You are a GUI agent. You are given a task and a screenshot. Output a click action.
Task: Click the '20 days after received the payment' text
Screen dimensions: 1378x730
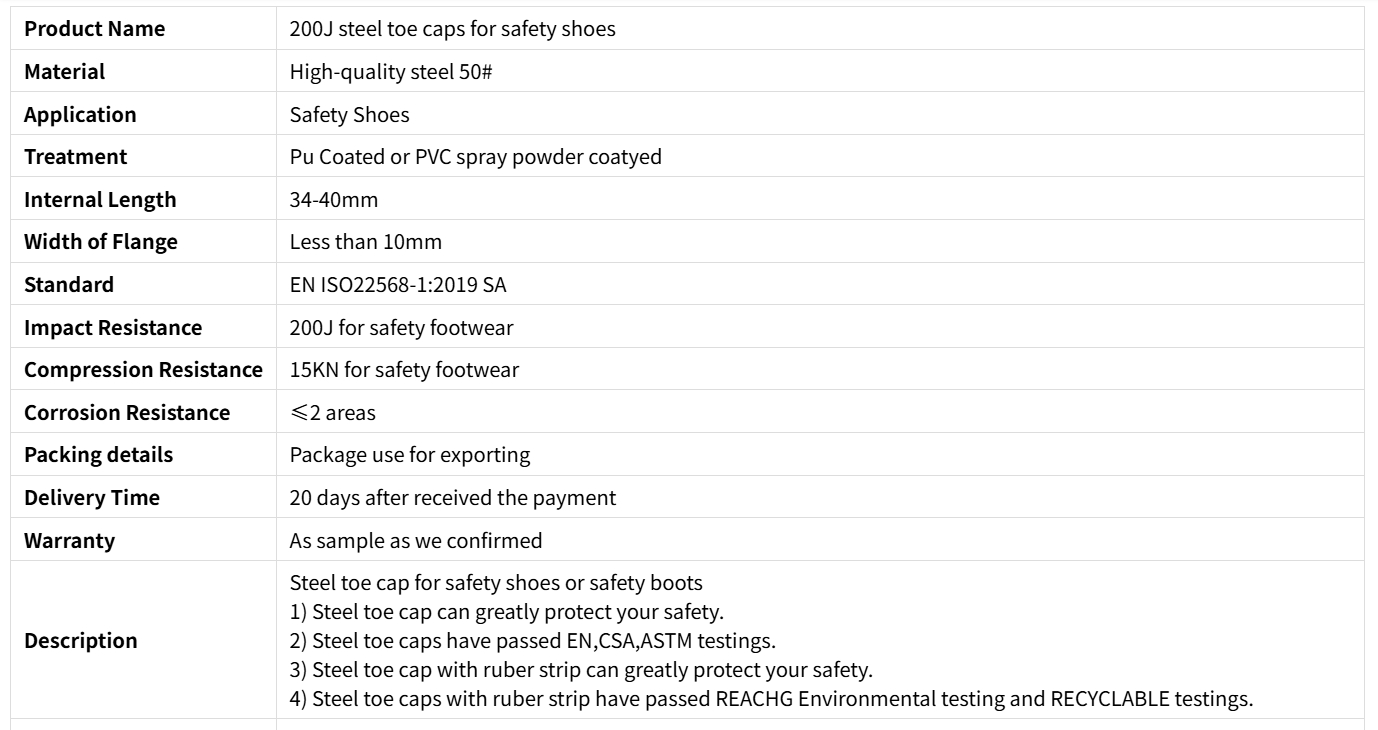click(452, 497)
